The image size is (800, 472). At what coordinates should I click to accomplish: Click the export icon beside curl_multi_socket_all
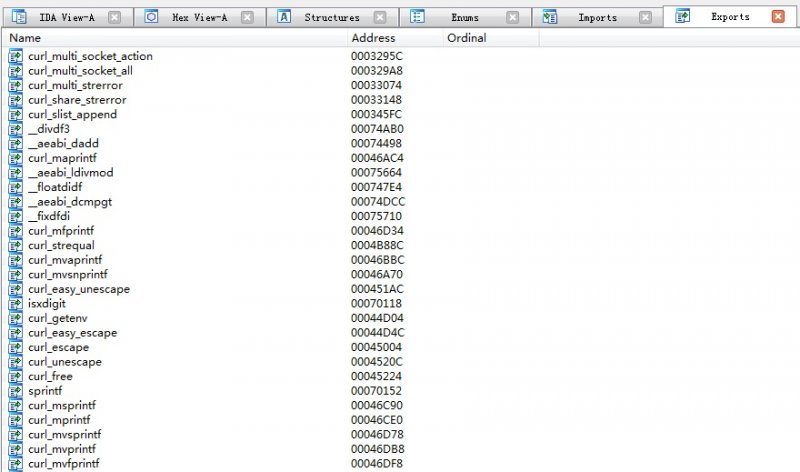16,70
